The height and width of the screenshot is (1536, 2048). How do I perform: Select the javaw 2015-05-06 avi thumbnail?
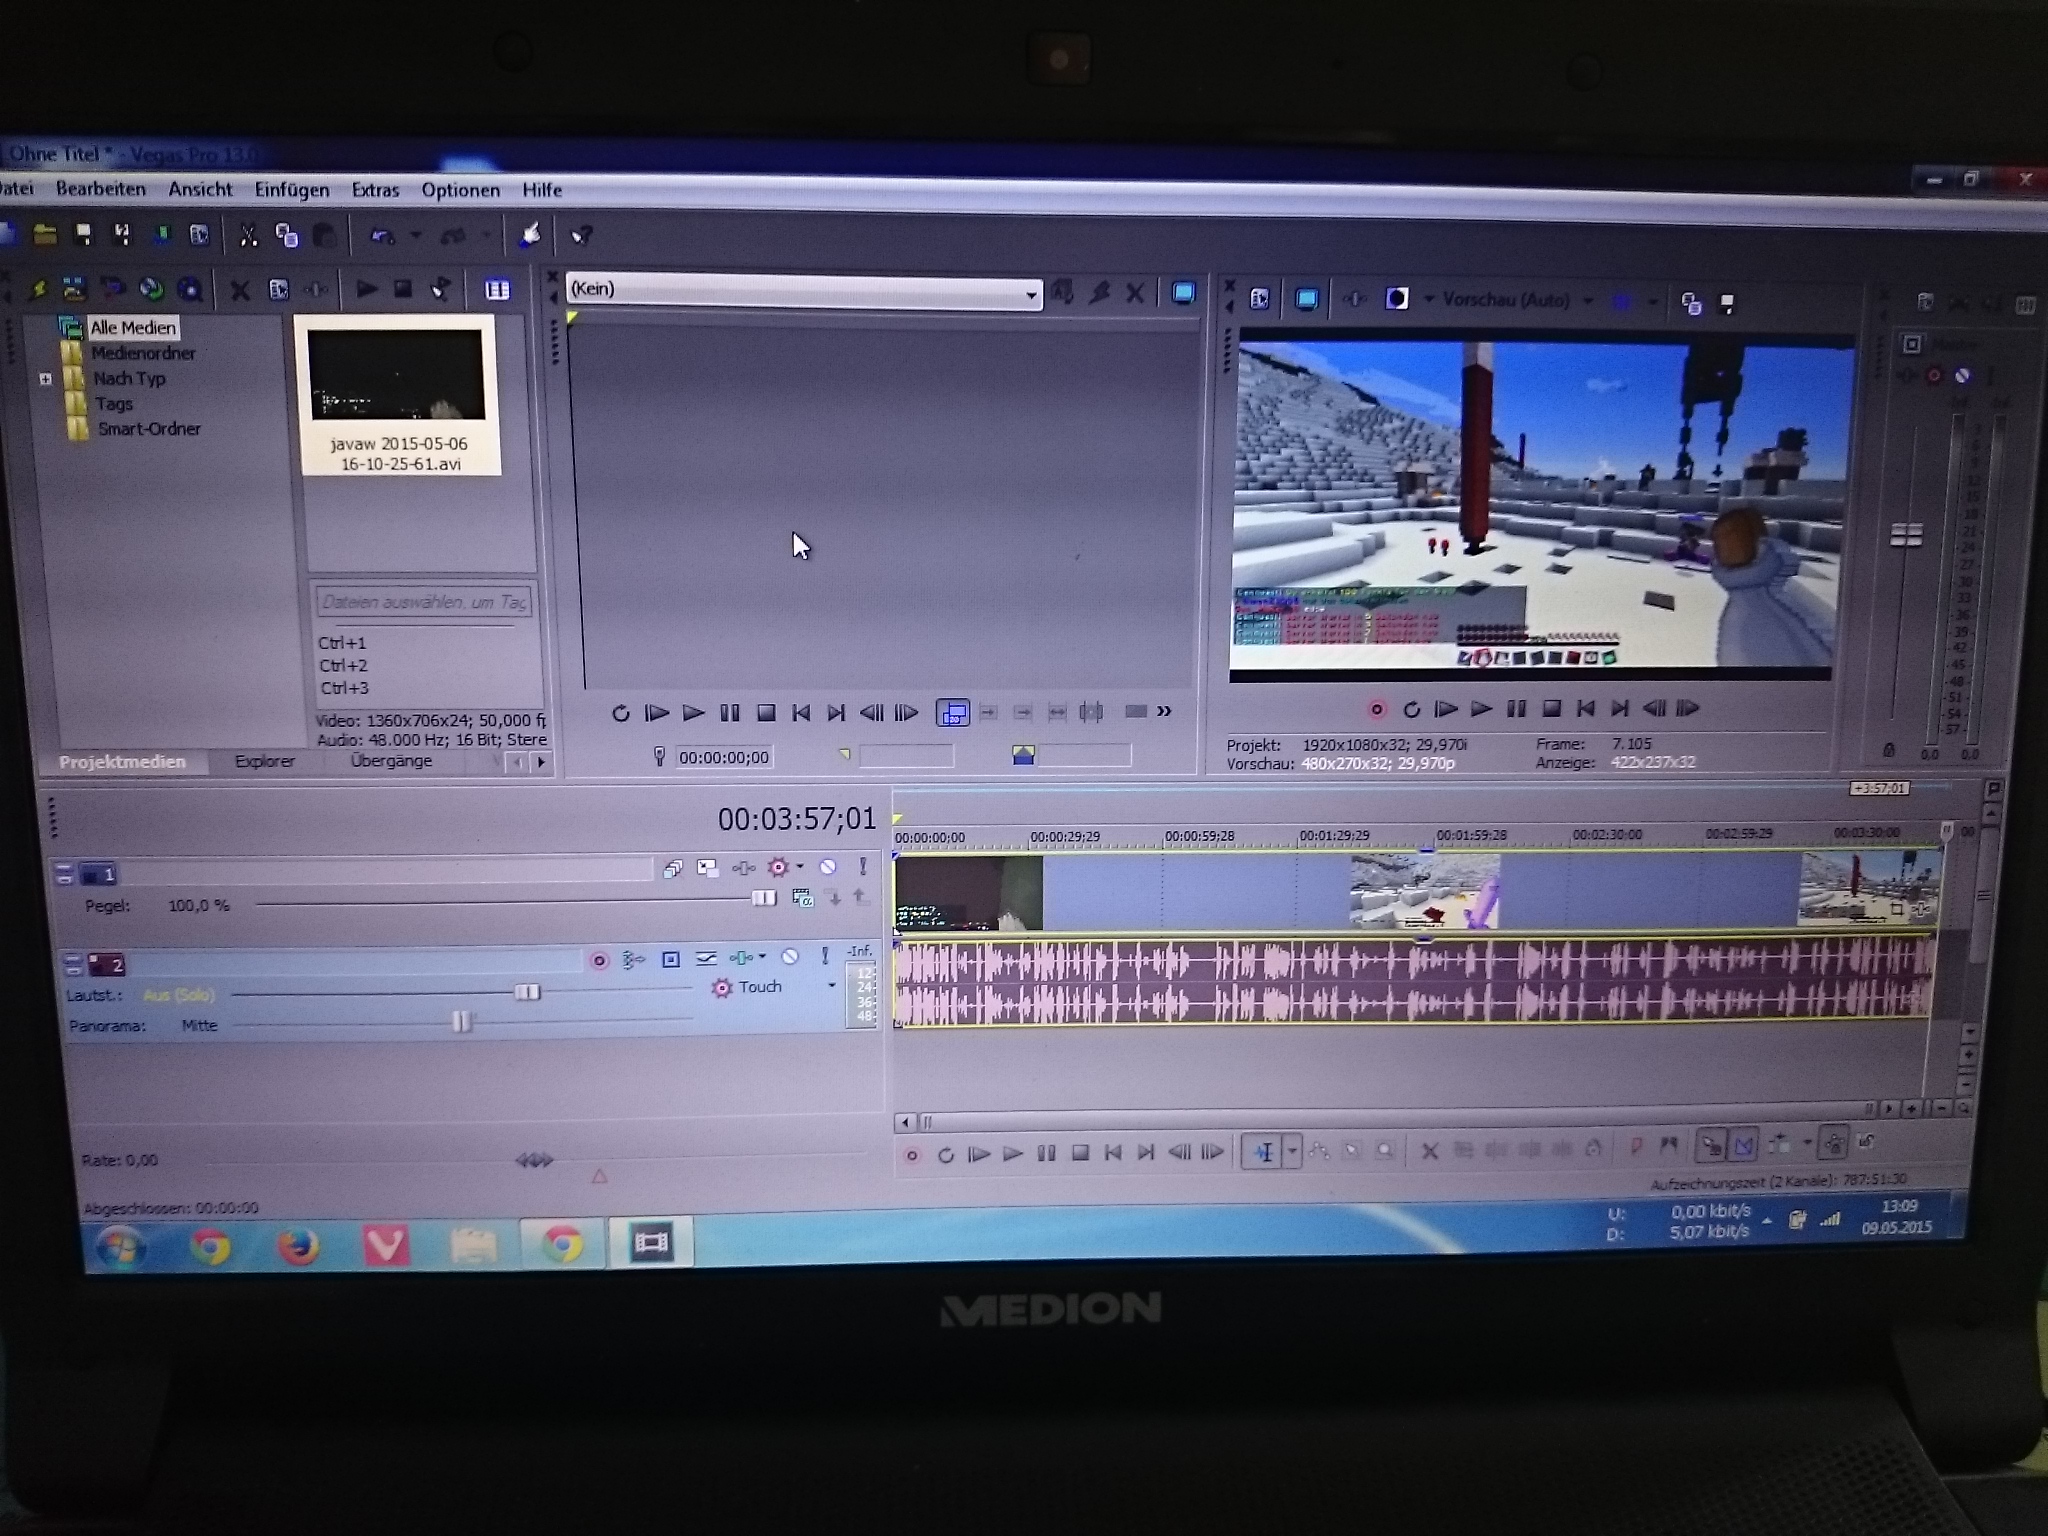398,395
